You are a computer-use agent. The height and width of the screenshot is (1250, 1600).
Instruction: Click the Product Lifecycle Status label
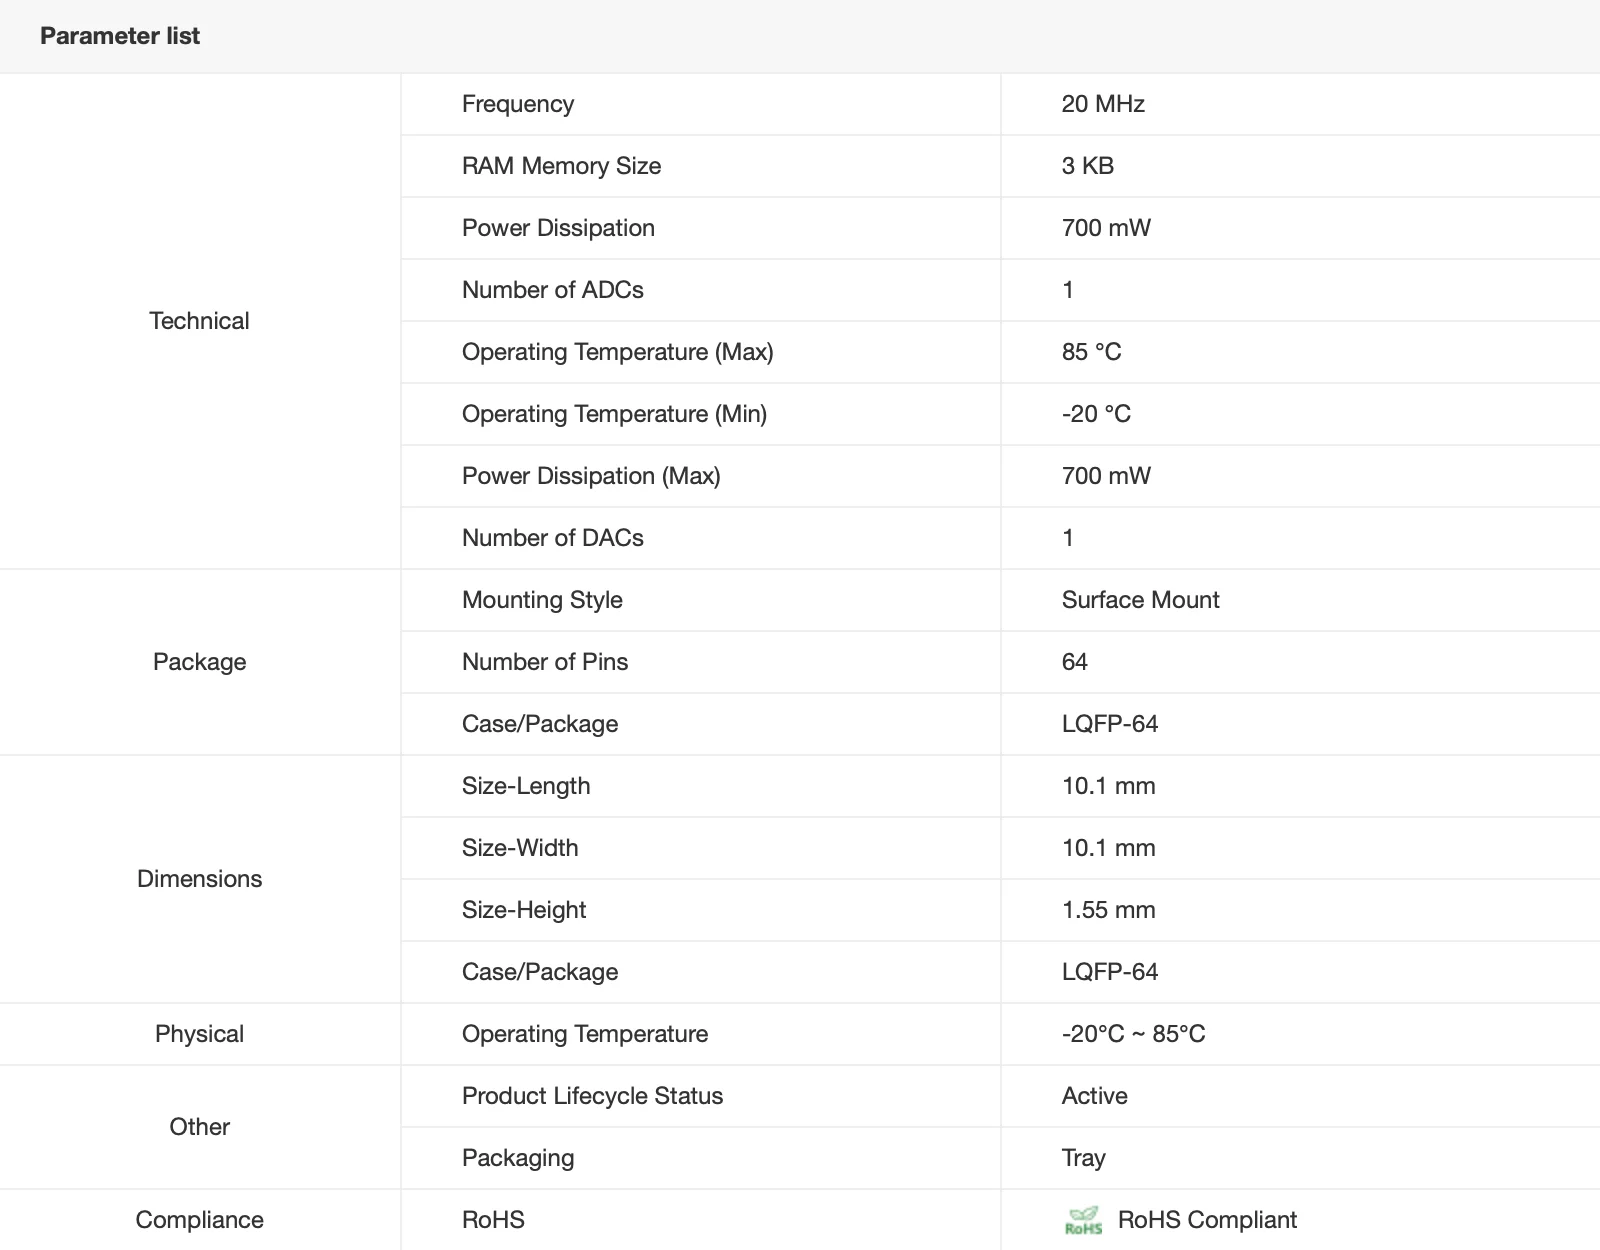point(592,1096)
